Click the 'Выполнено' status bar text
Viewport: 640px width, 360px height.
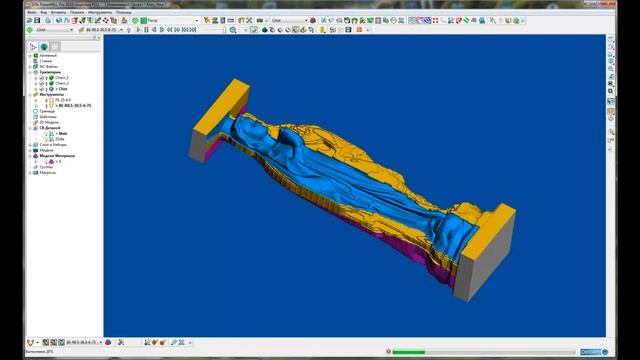pos(39,352)
